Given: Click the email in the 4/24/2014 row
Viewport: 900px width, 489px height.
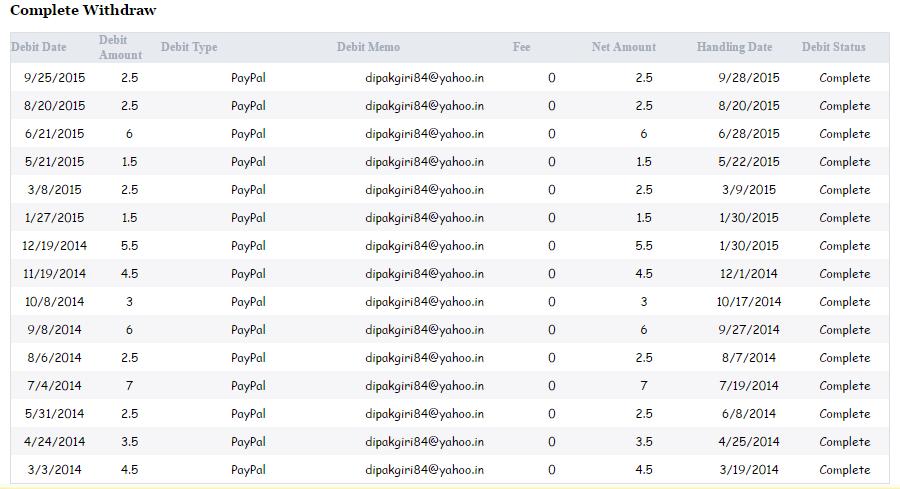Looking at the screenshot, I should (x=424, y=442).
